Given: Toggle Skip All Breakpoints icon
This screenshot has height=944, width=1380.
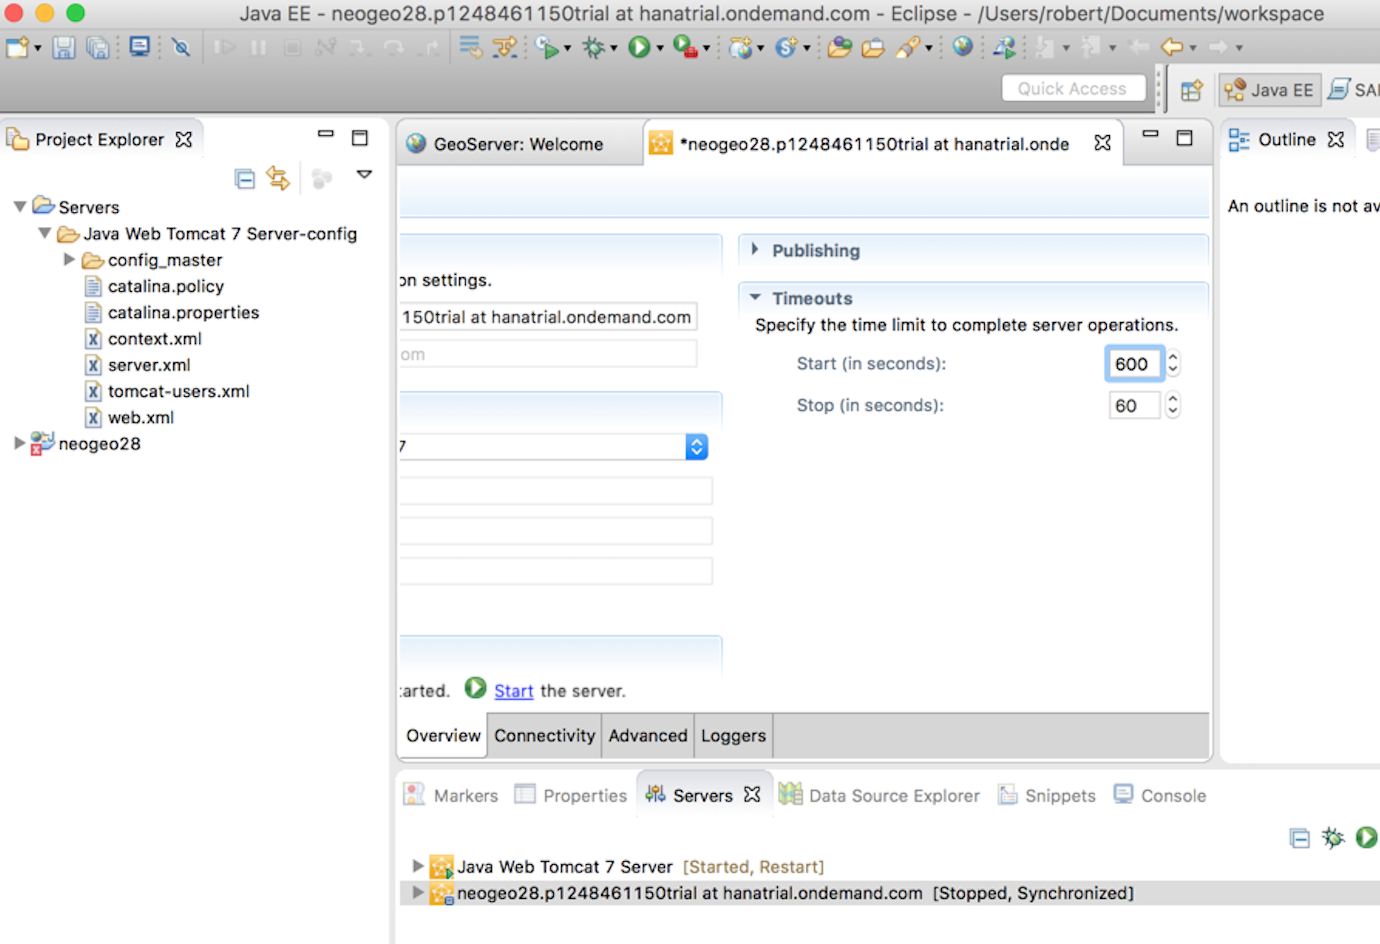Looking at the screenshot, I should click(181, 47).
